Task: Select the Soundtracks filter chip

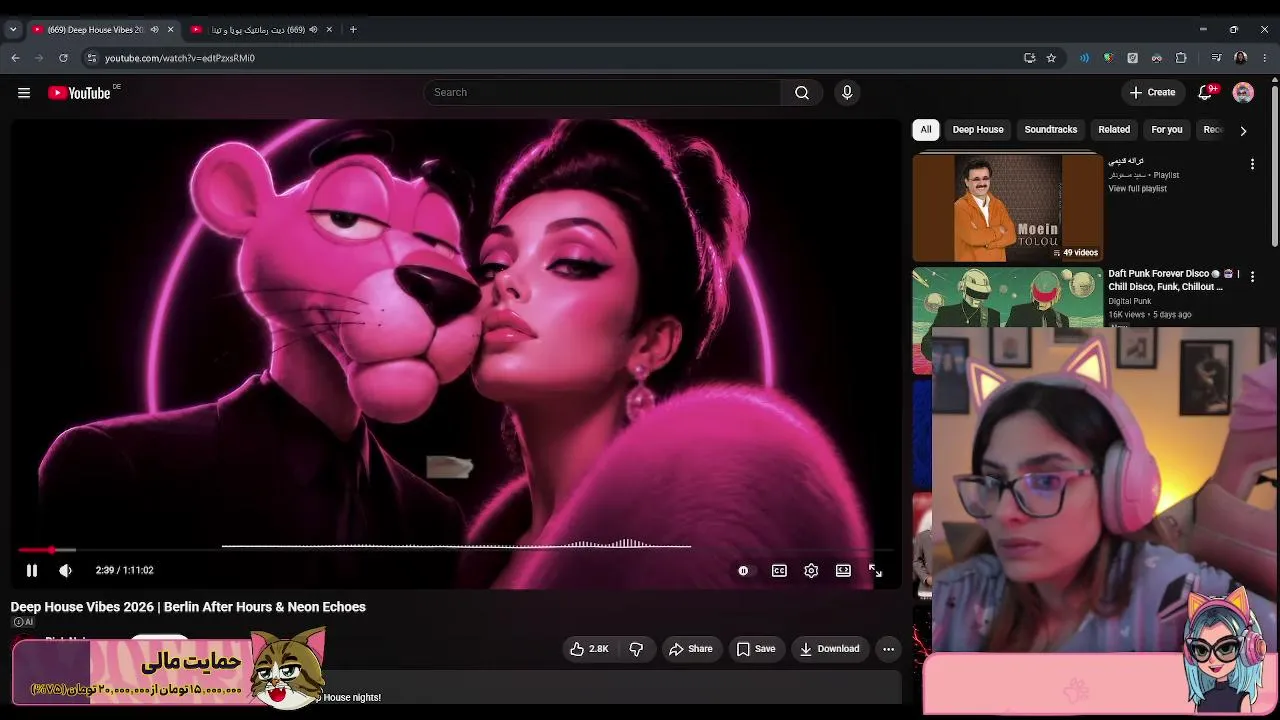Action: coord(1051,130)
